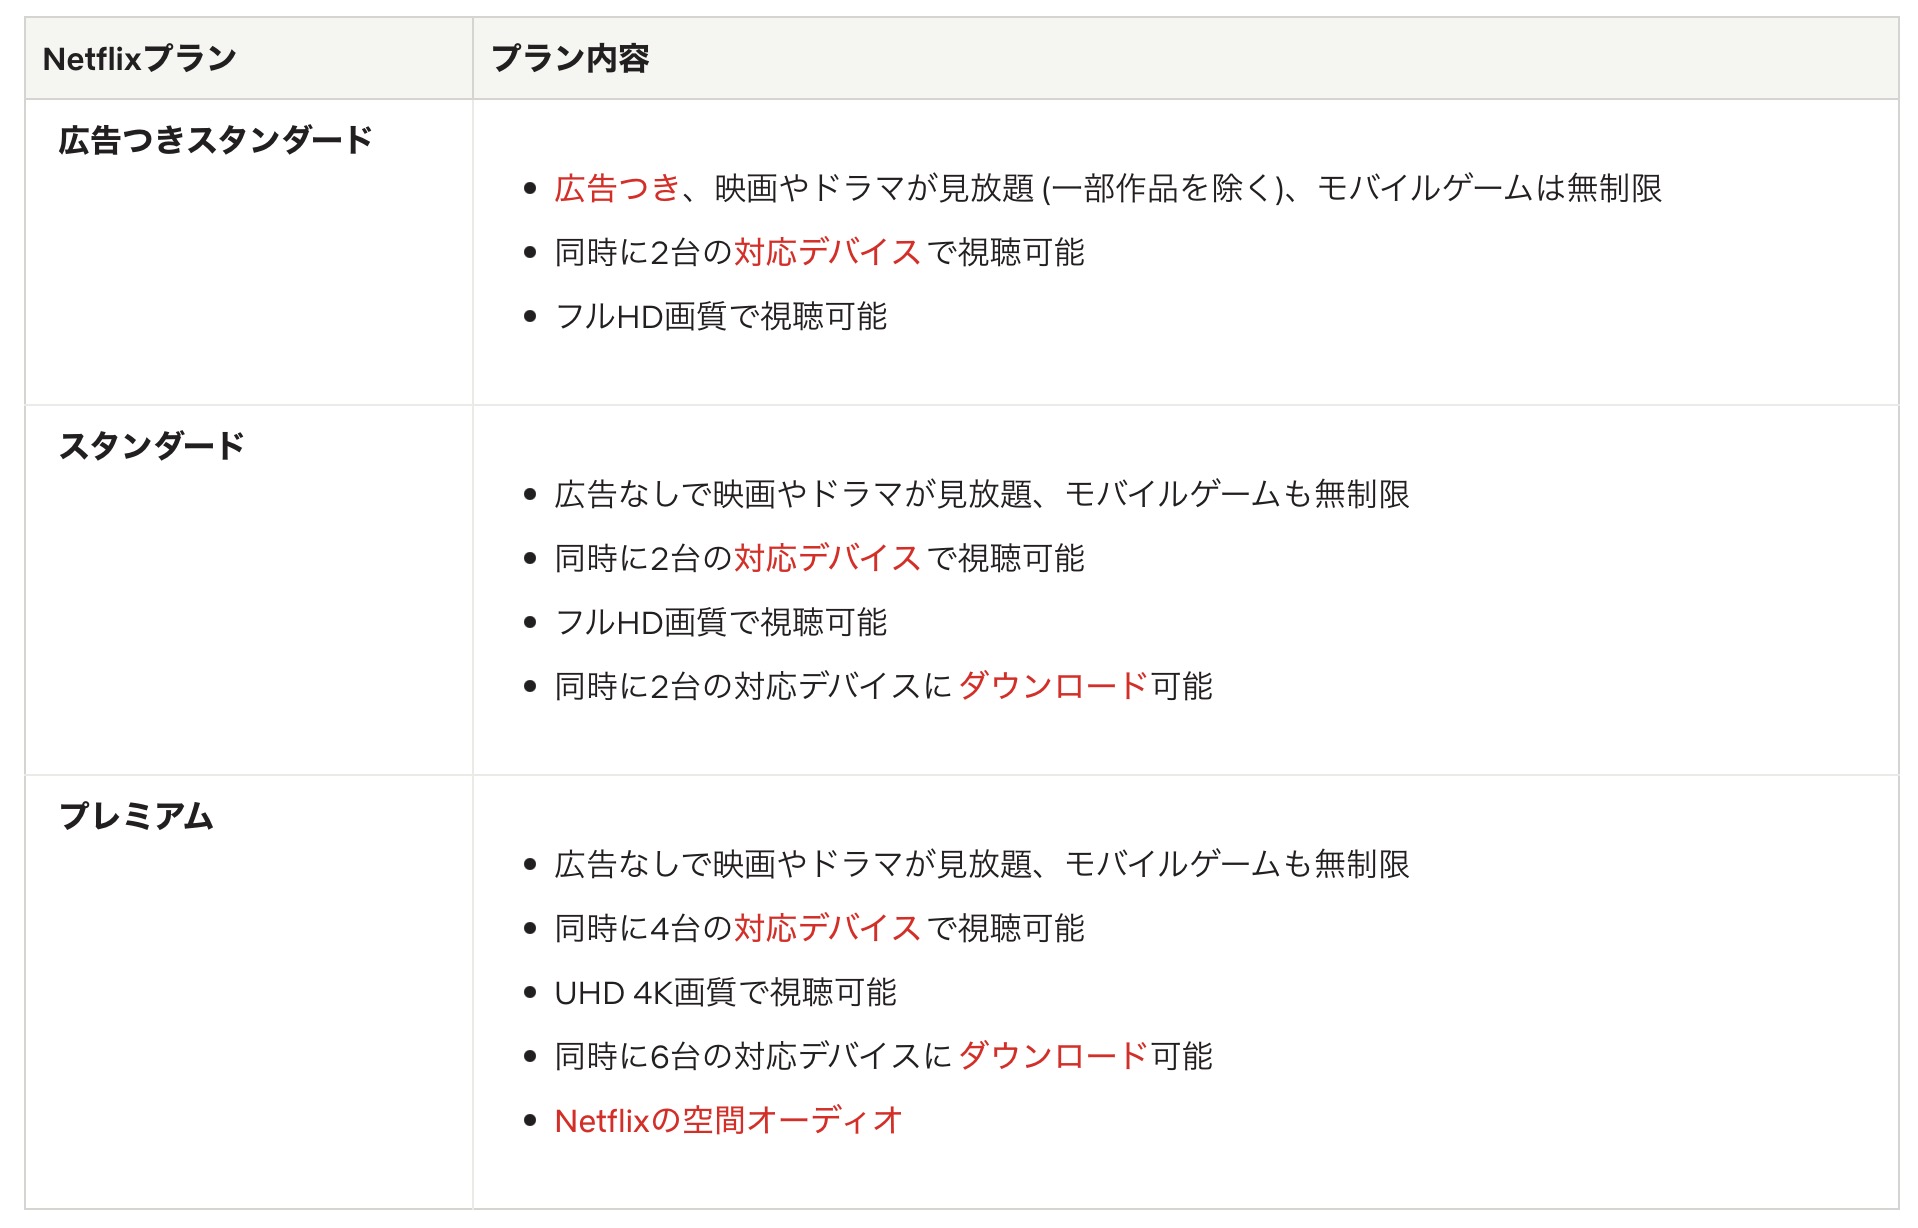Open 対応デバイス link under スタンダード plan
This screenshot has width=1918, height=1228.
[827, 558]
